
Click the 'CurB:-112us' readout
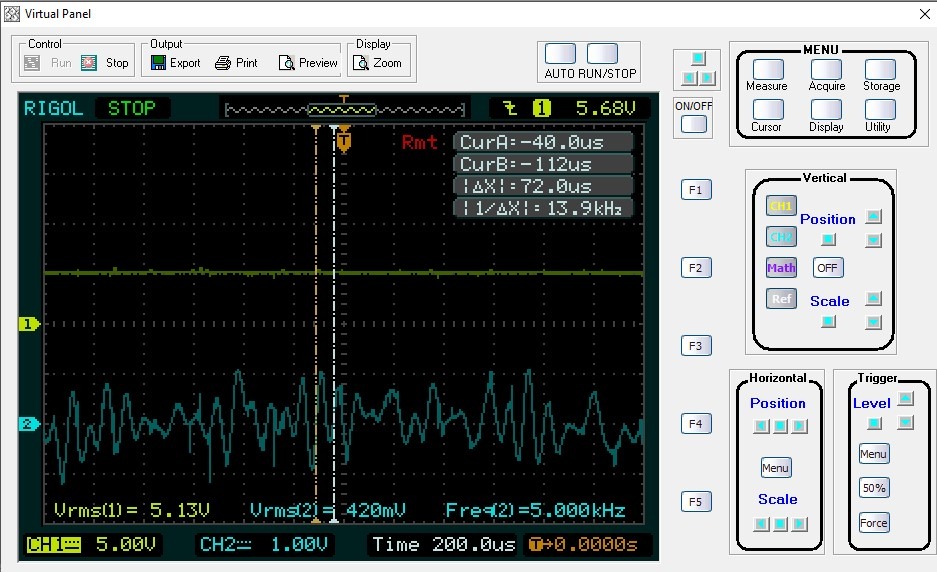(x=543, y=164)
